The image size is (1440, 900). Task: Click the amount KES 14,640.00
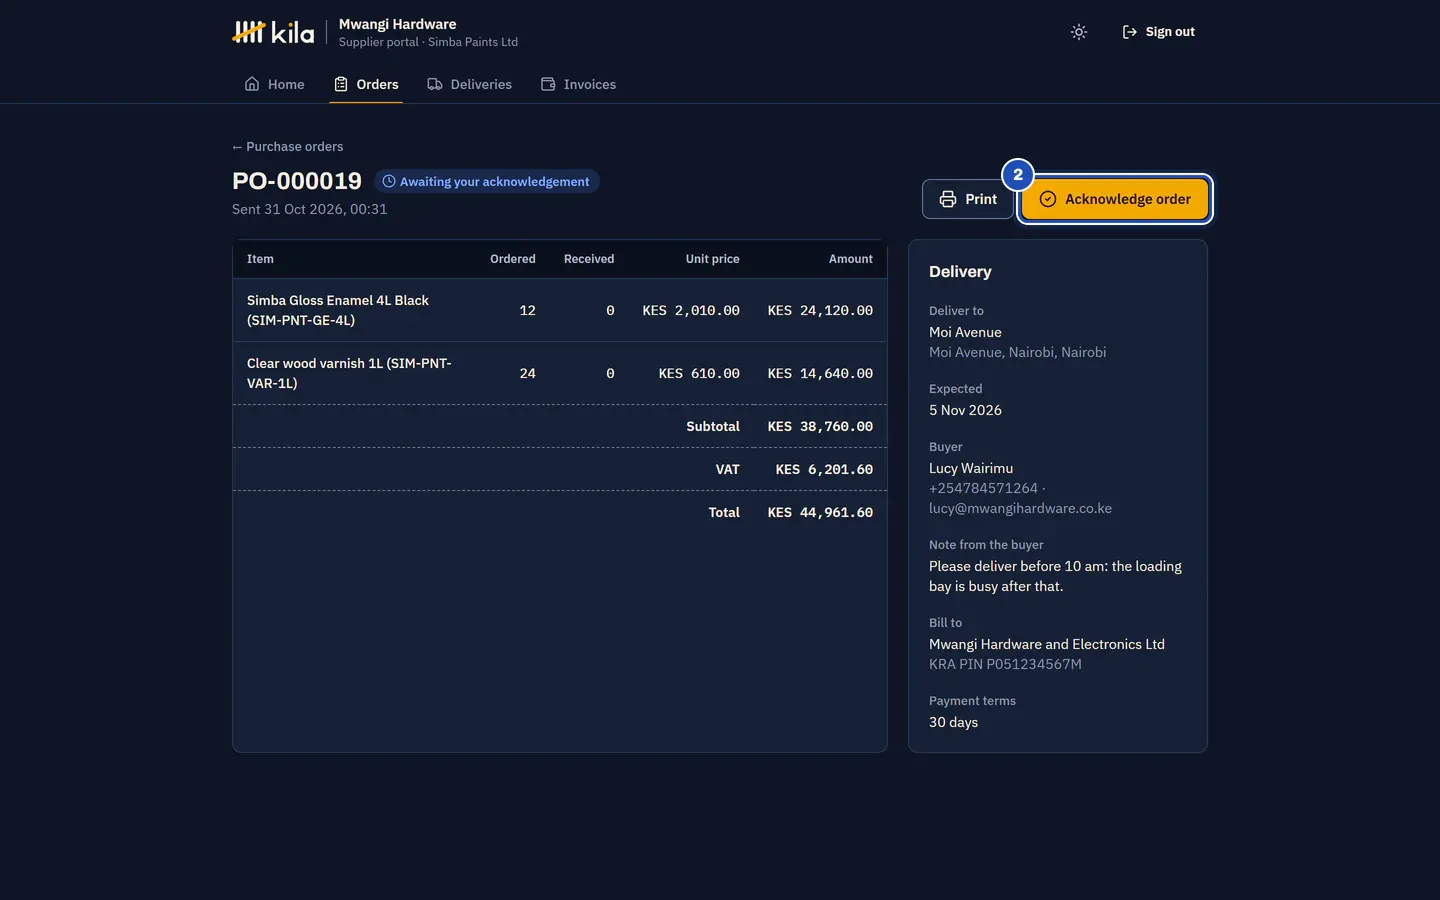click(820, 374)
